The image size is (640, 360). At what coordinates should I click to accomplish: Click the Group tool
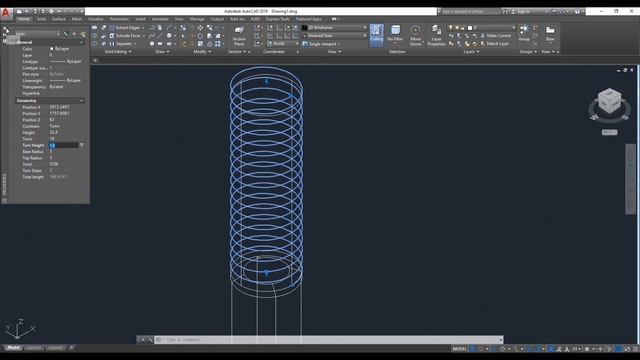click(524, 33)
